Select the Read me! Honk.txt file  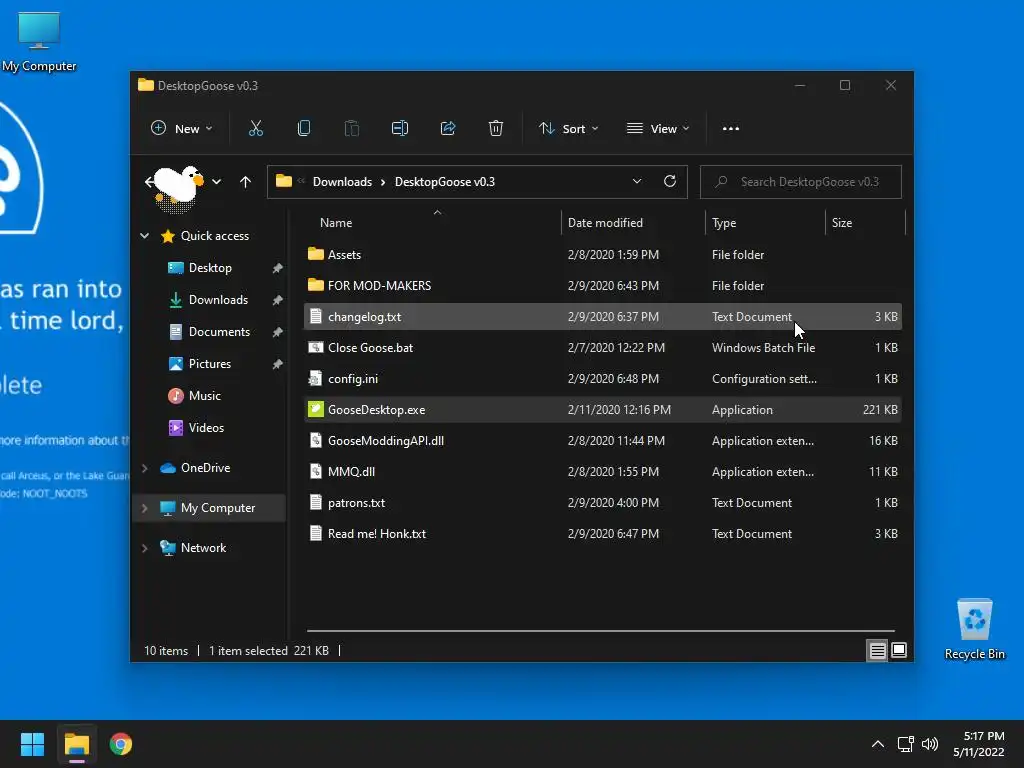pos(603,534)
